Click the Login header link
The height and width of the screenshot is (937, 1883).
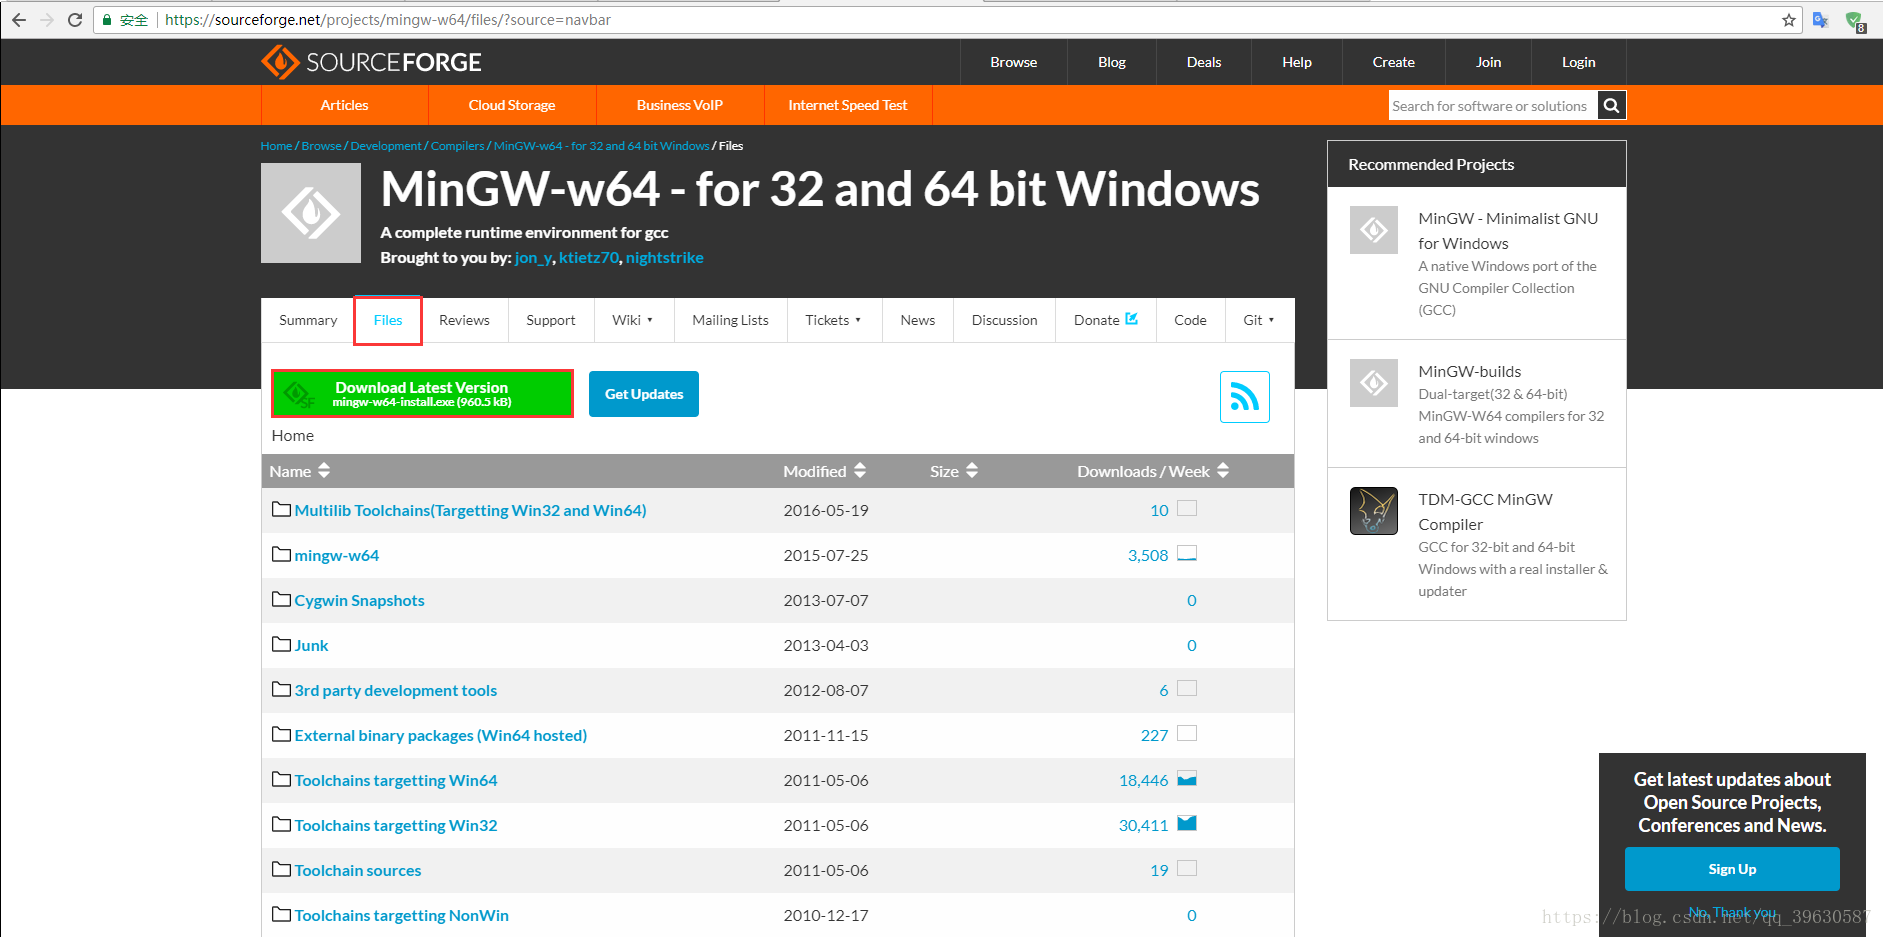(x=1579, y=62)
